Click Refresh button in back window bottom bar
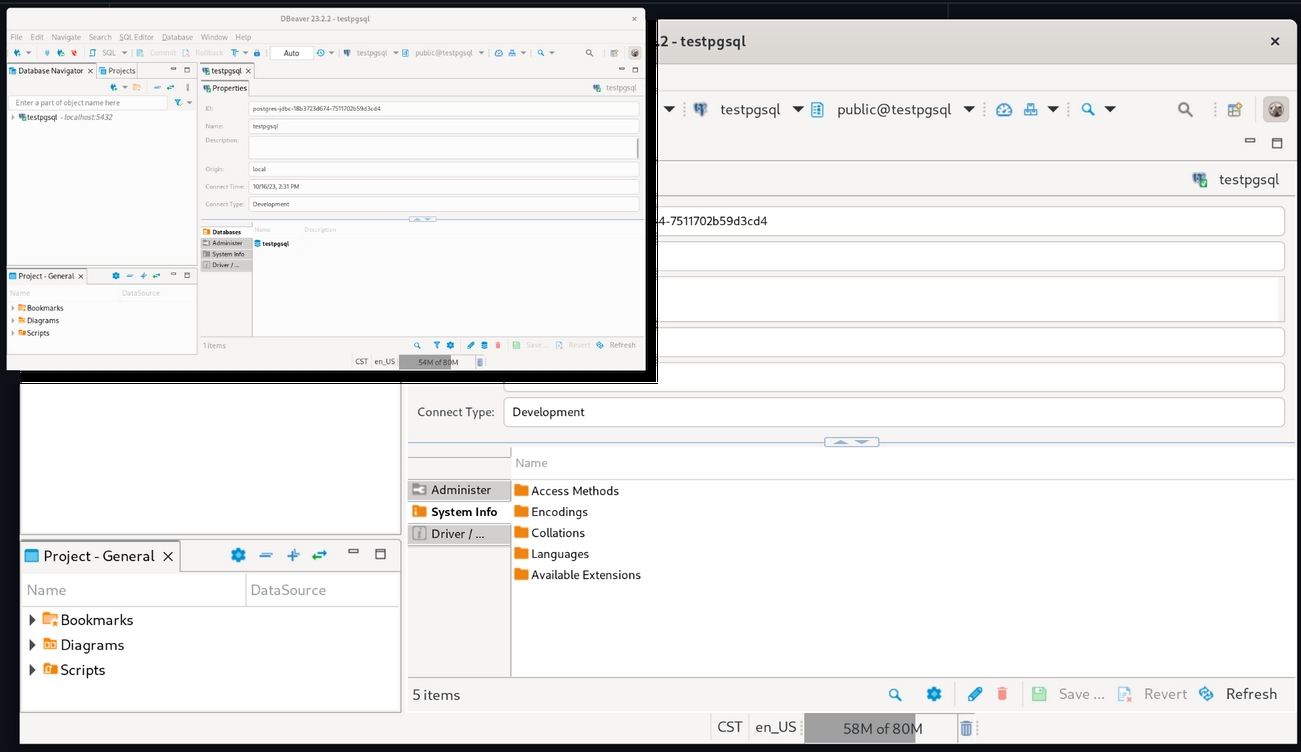The width and height of the screenshot is (1301, 752). (x=1239, y=694)
